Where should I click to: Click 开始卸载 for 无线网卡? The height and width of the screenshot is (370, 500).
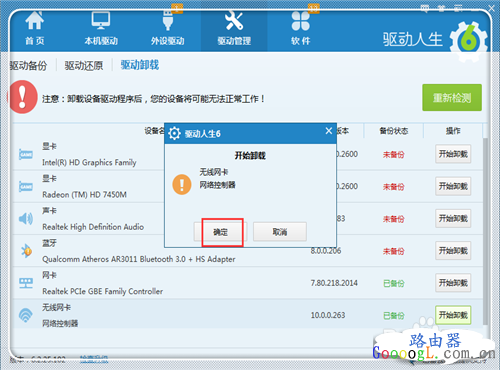pos(453,315)
